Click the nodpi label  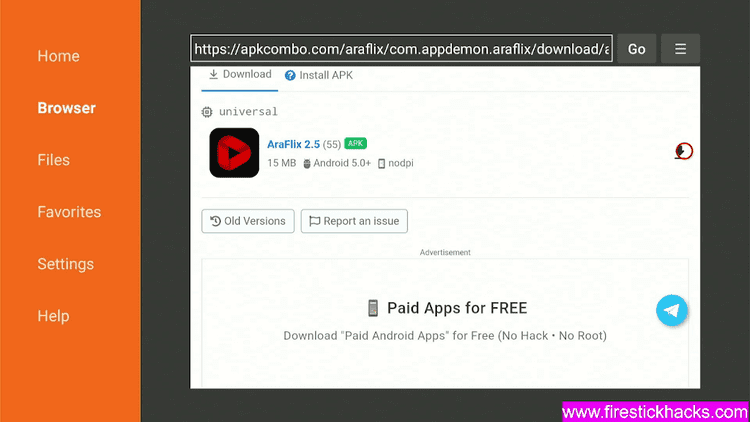point(401,163)
